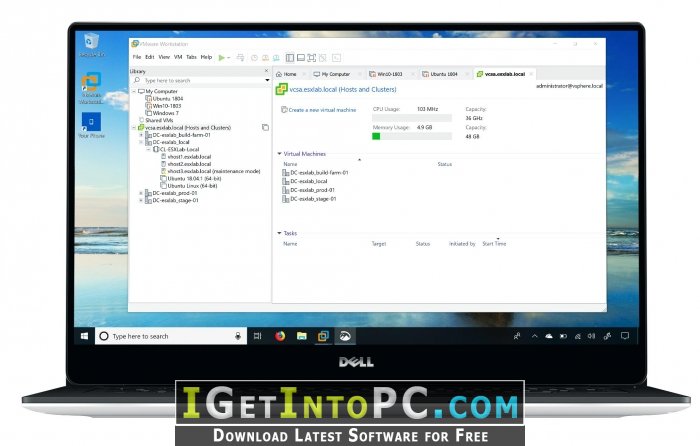Open File Explorer from the taskbar

pos(302,336)
